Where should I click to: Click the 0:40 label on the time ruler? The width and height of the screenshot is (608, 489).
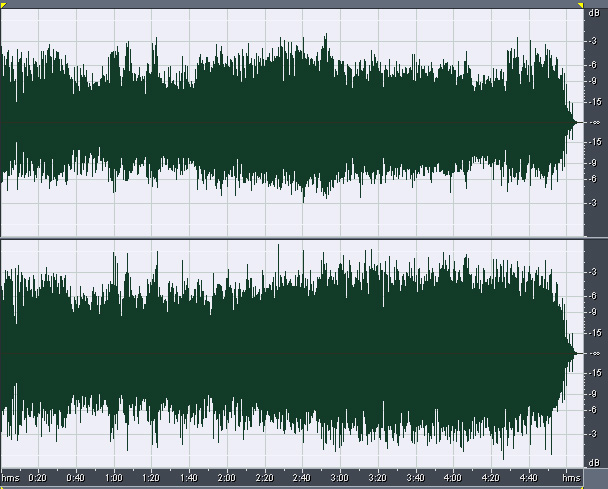coord(75,477)
